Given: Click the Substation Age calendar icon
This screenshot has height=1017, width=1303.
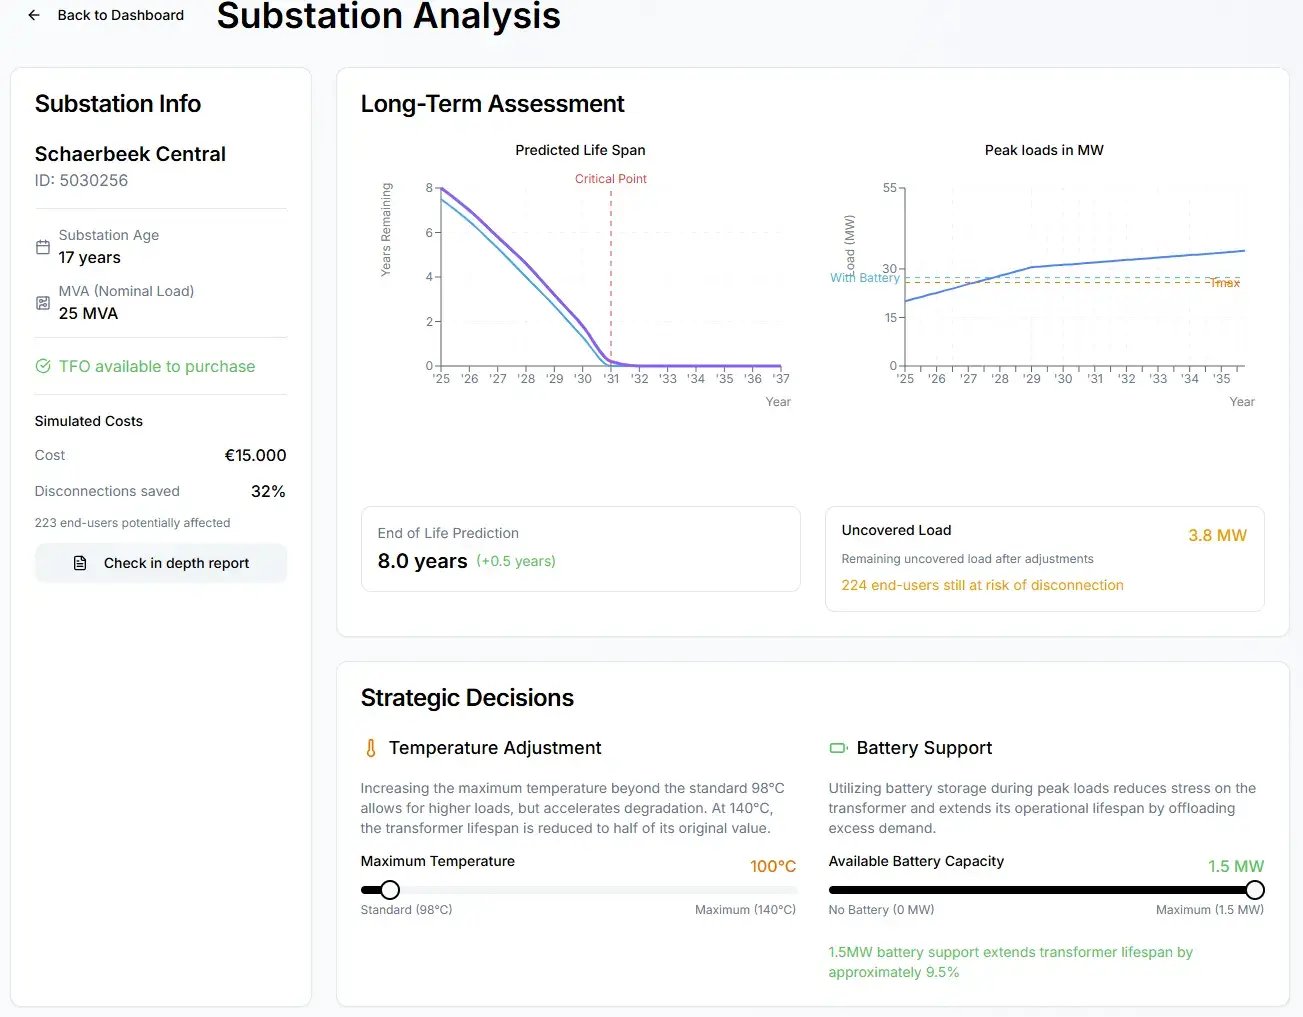Looking at the screenshot, I should (43, 247).
